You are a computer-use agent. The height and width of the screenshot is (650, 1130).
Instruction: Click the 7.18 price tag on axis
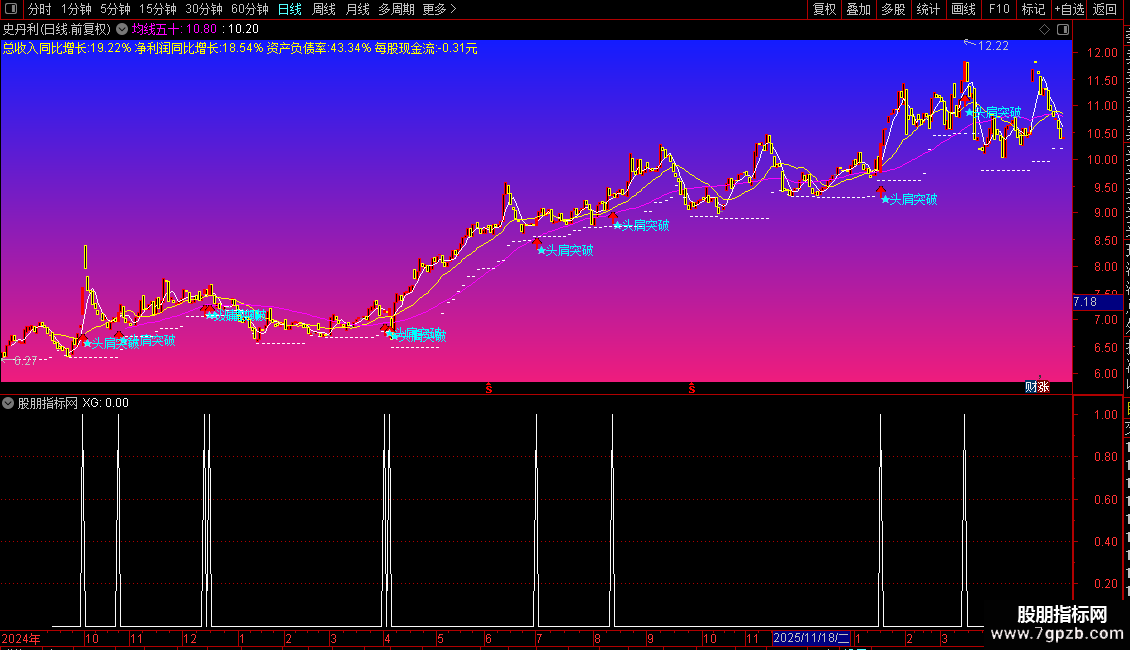tap(1085, 302)
